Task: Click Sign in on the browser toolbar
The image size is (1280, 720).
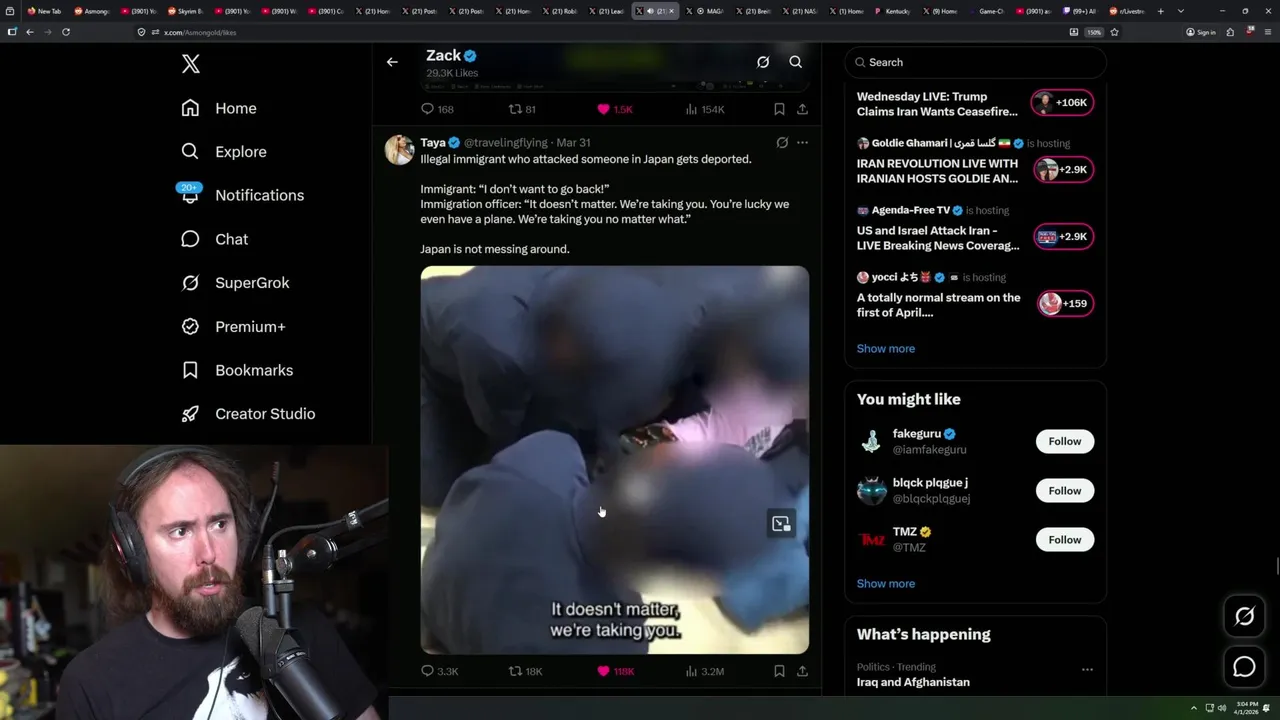Action: tap(1201, 32)
